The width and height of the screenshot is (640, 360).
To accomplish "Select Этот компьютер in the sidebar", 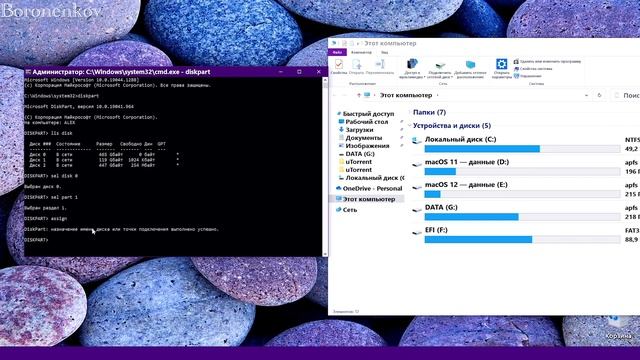I will coord(368,199).
